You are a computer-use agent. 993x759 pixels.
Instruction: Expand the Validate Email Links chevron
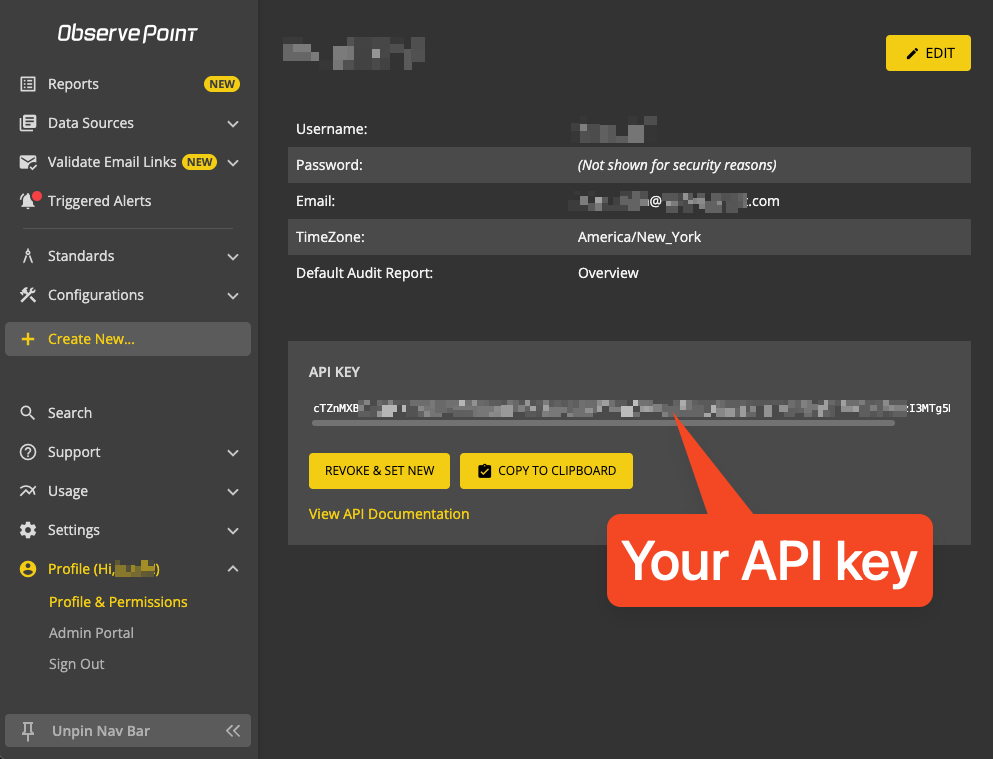[233, 163]
